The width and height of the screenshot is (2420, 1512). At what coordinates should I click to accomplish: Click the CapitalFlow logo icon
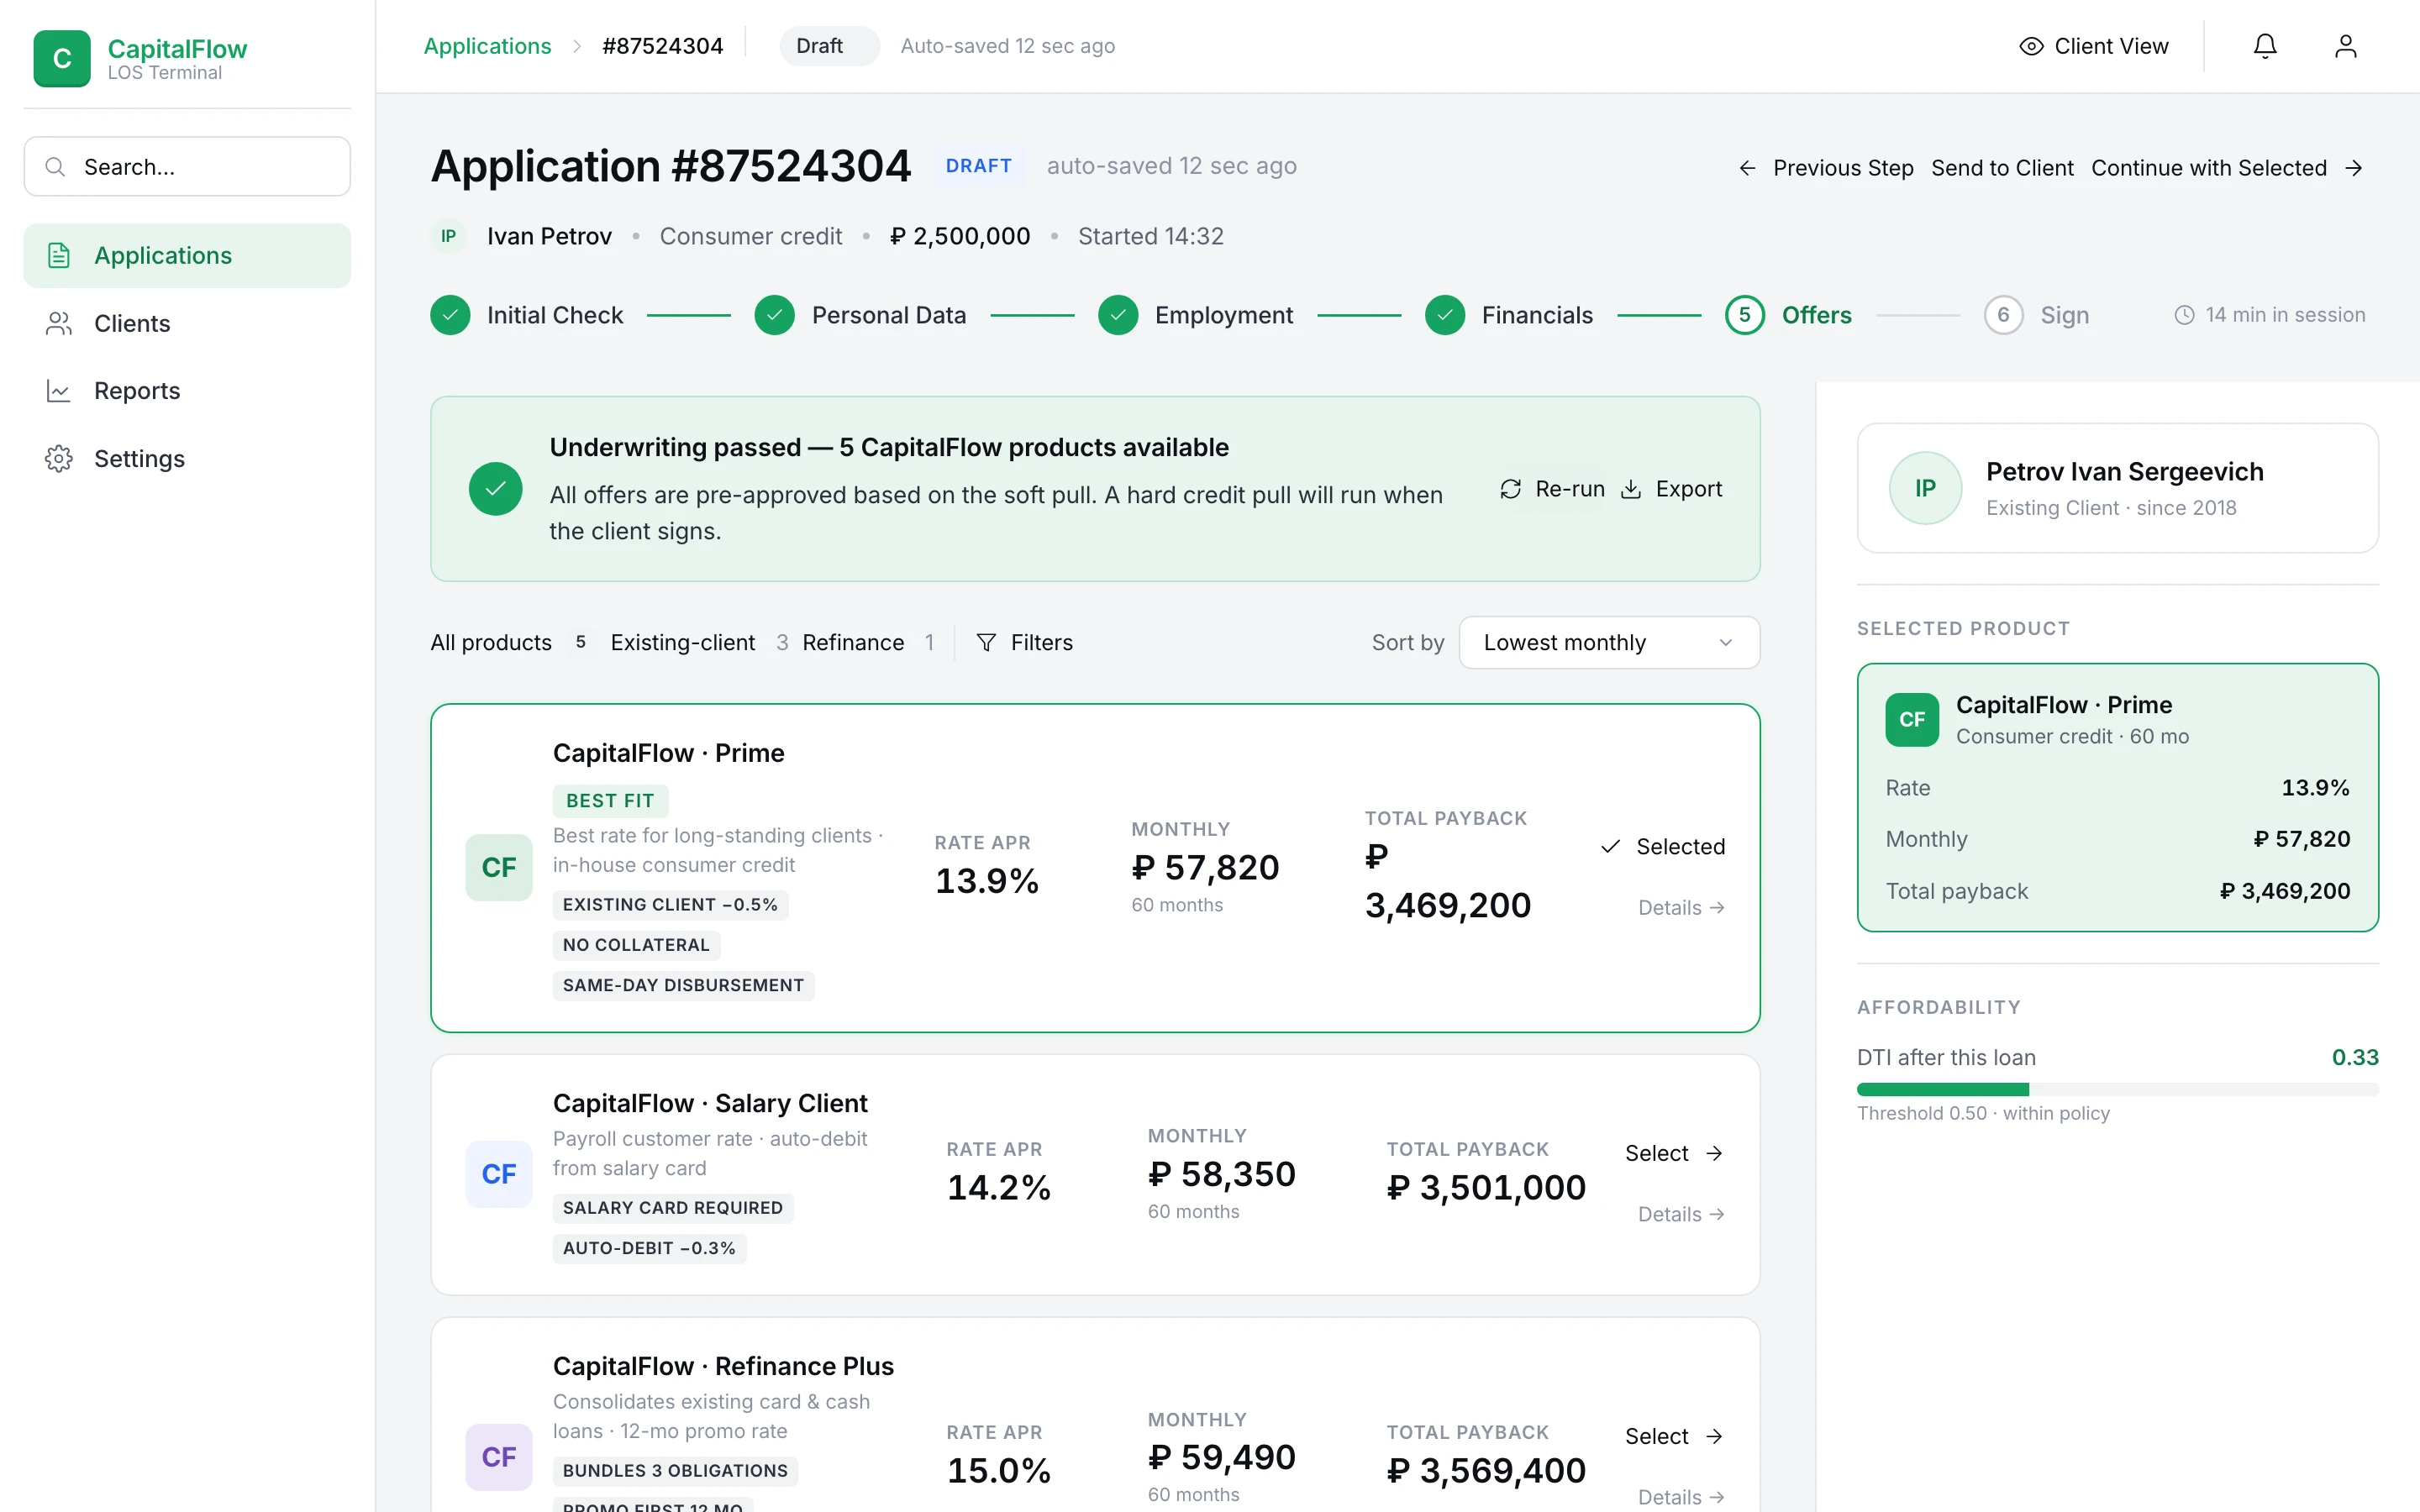(x=62, y=58)
